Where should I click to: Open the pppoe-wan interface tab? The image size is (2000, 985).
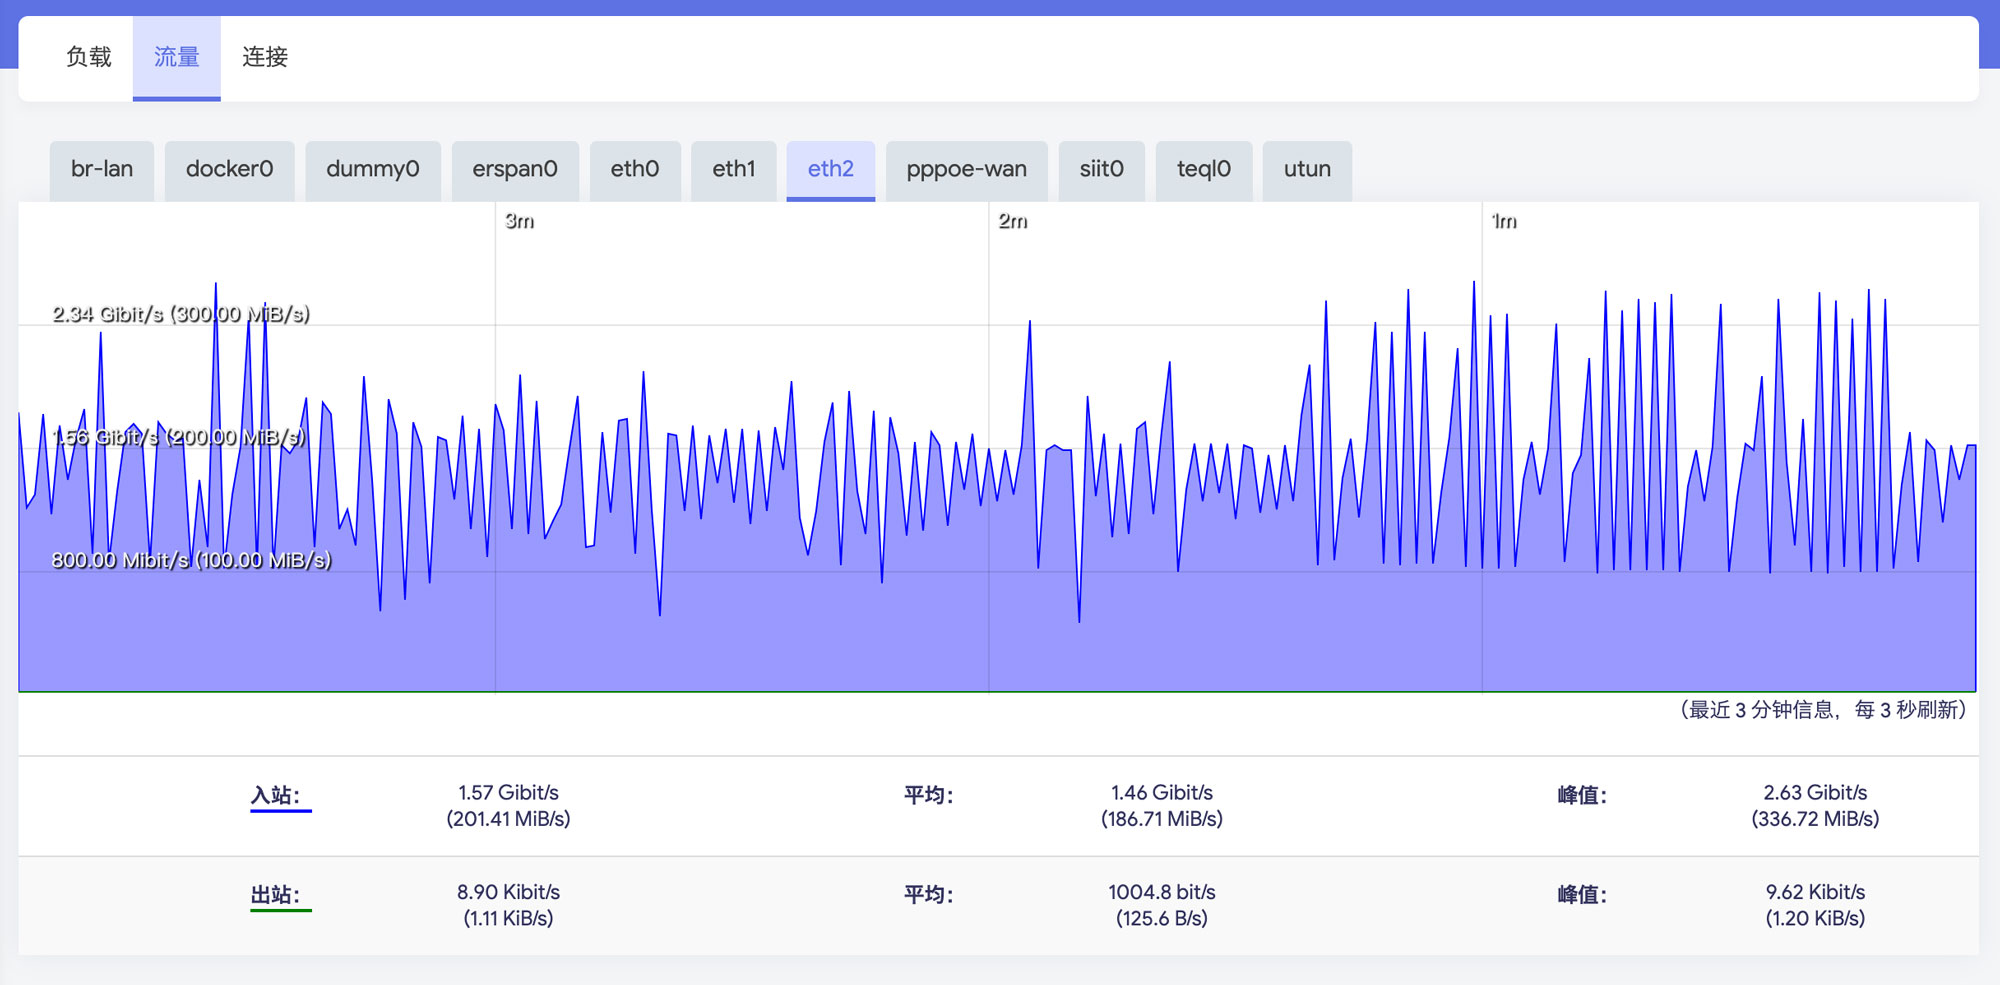(966, 169)
